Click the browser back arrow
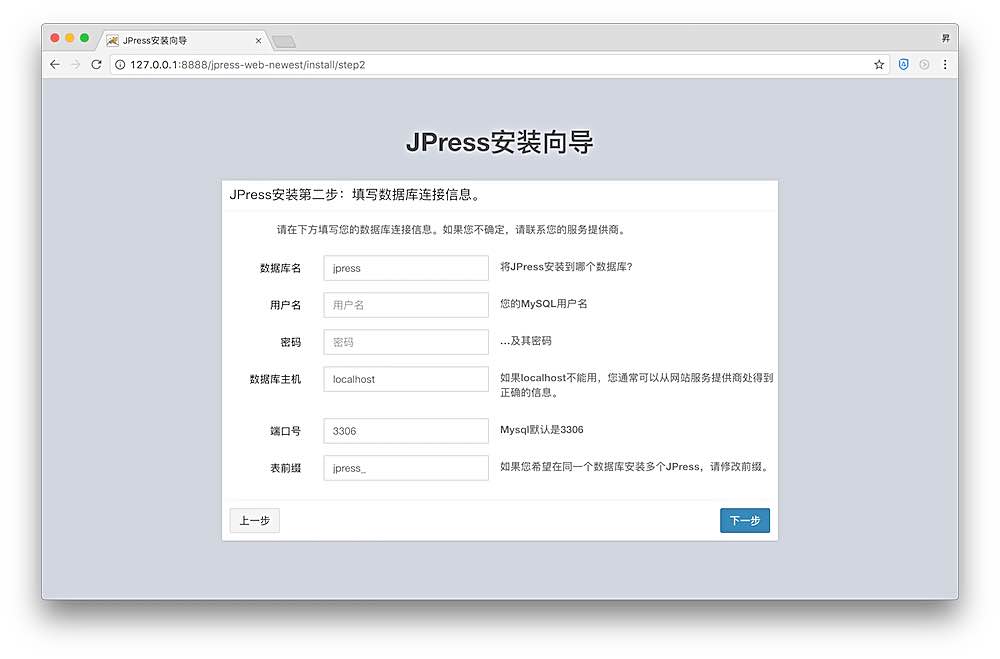Screen dimensions: 1000x659 [x=55, y=64]
